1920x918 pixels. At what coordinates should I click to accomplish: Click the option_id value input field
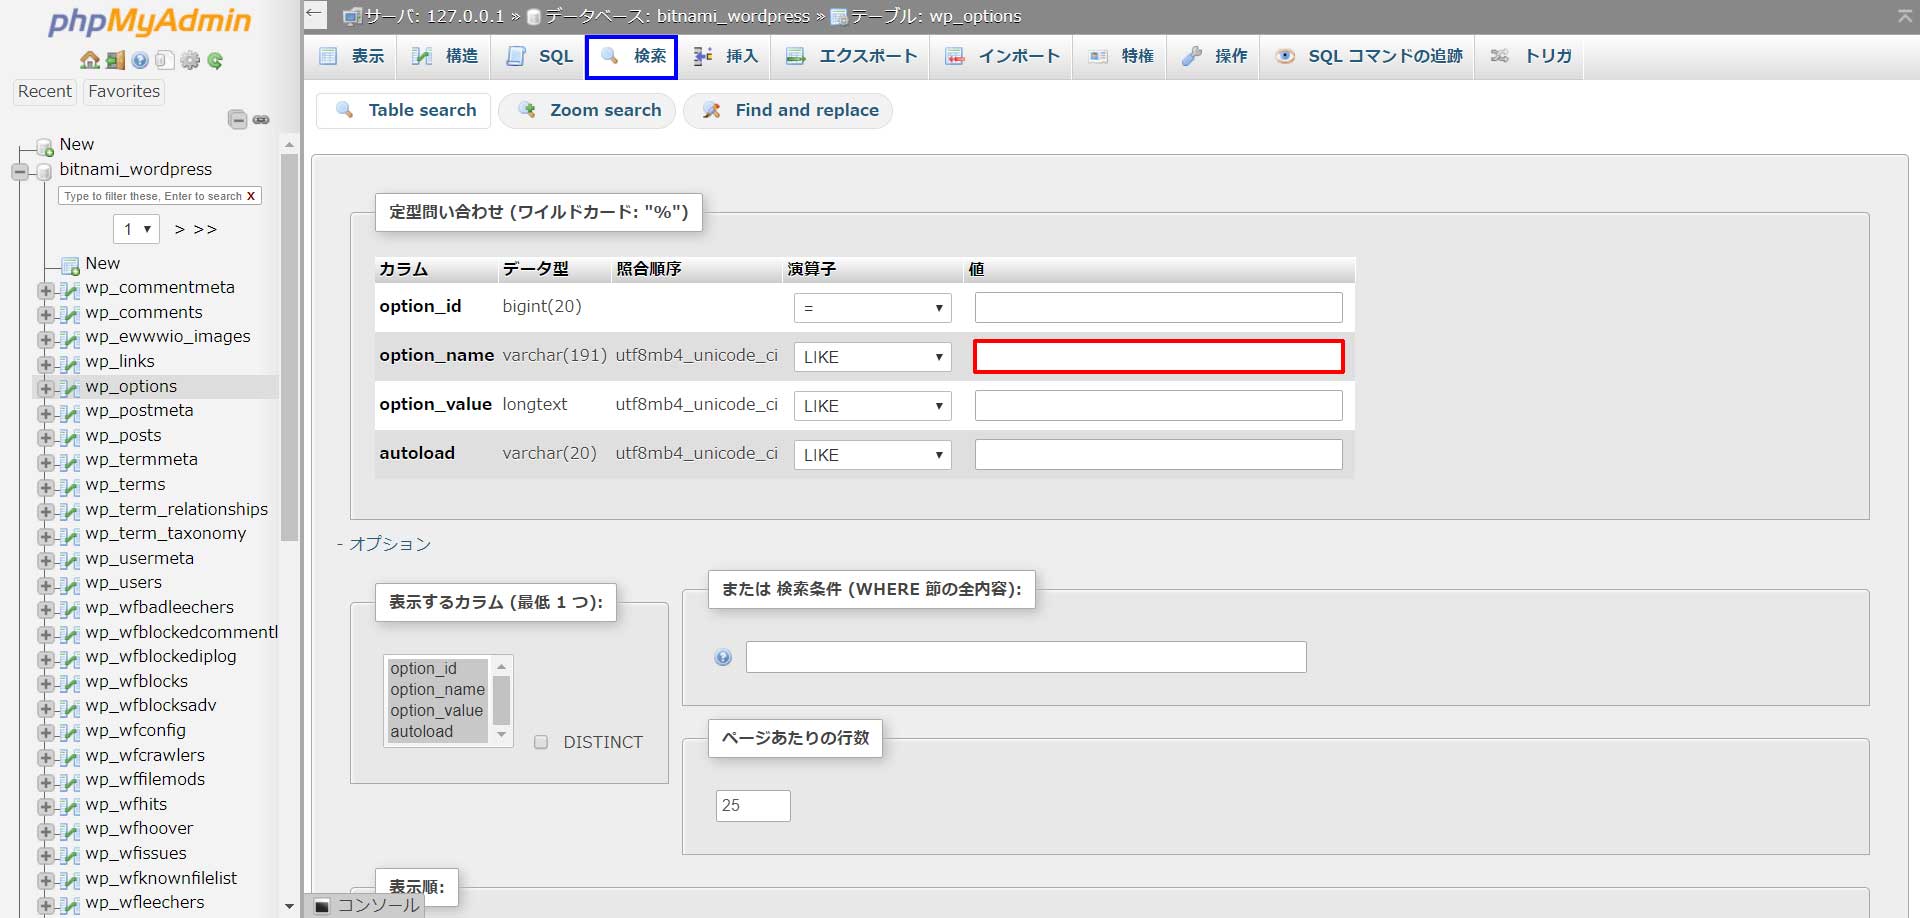[x=1159, y=308]
